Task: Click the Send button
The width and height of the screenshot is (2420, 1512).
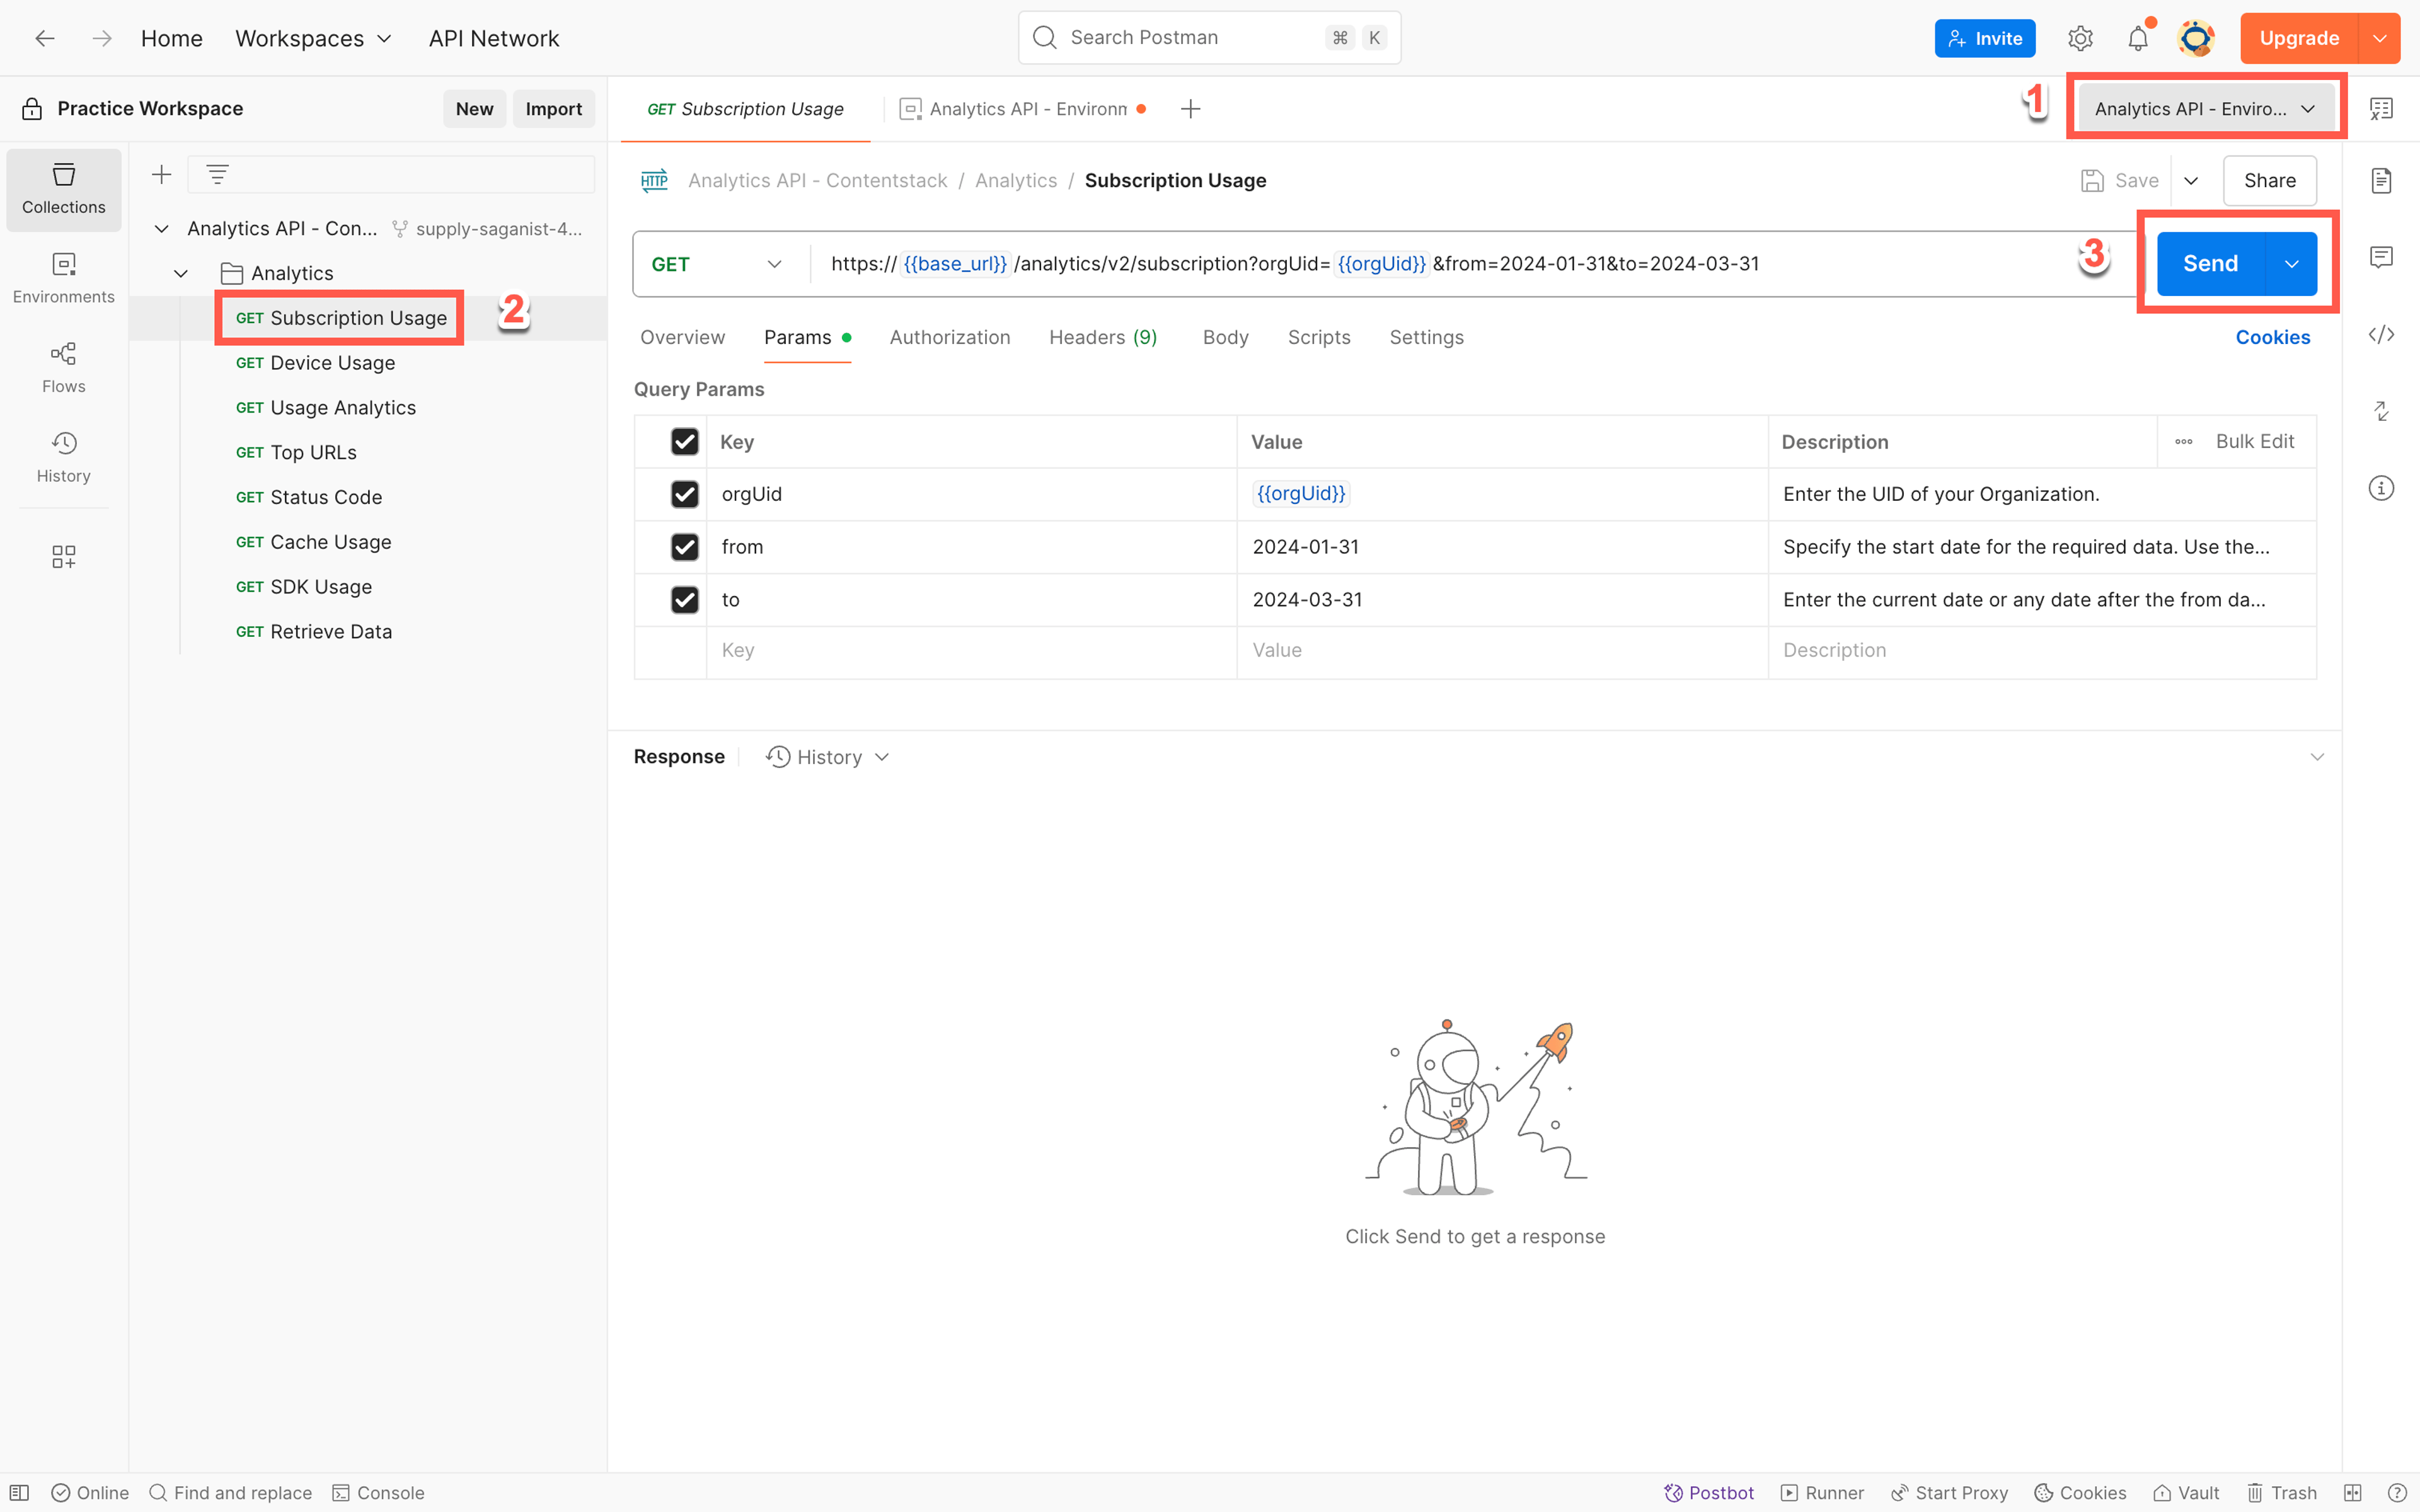Action: point(2210,264)
